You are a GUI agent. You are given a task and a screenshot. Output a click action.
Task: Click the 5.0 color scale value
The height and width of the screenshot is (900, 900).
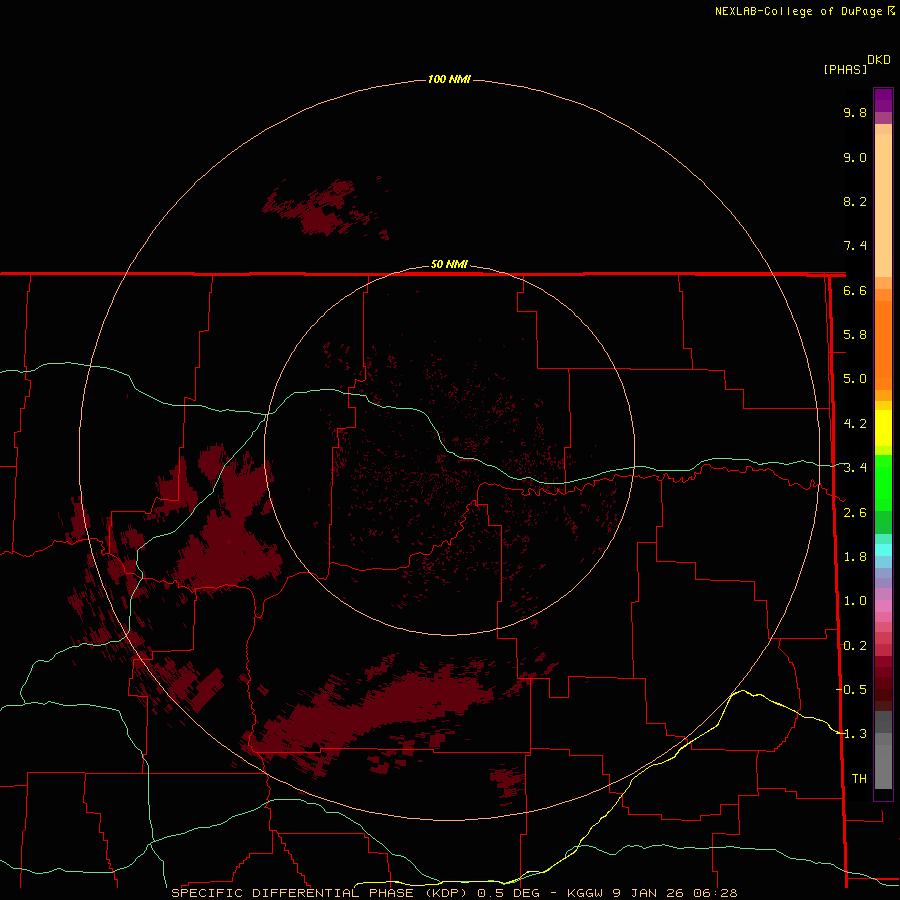855,379
